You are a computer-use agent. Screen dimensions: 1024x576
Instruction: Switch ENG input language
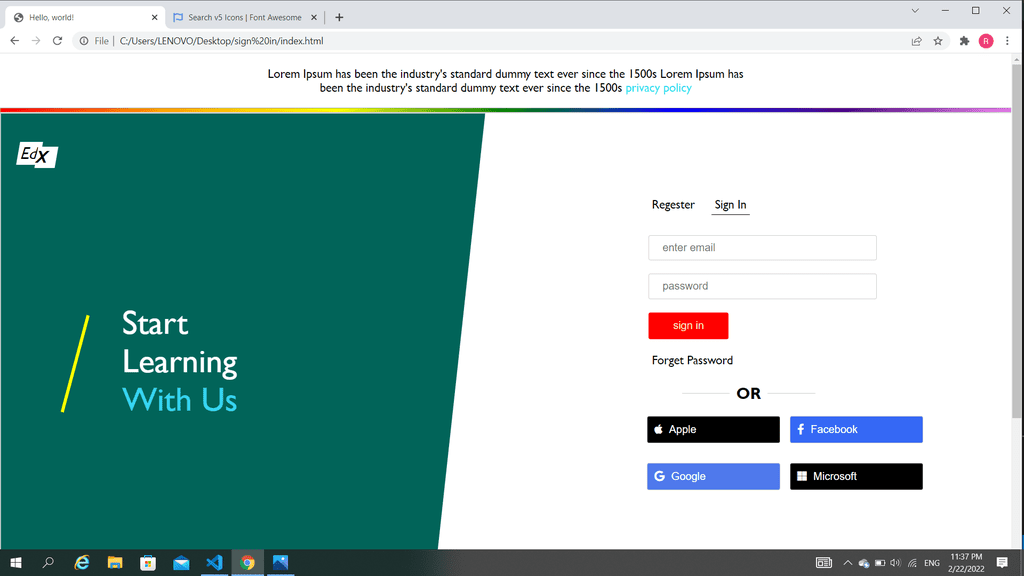[932, 563]
